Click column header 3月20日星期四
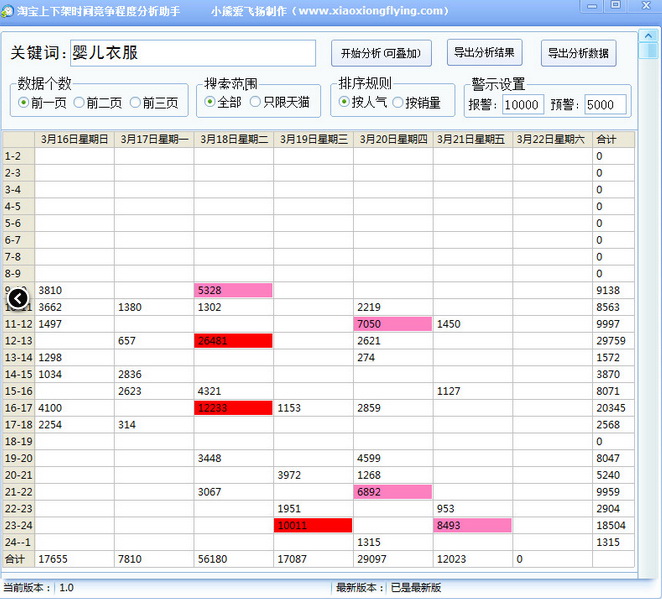 tap(393, 139)
